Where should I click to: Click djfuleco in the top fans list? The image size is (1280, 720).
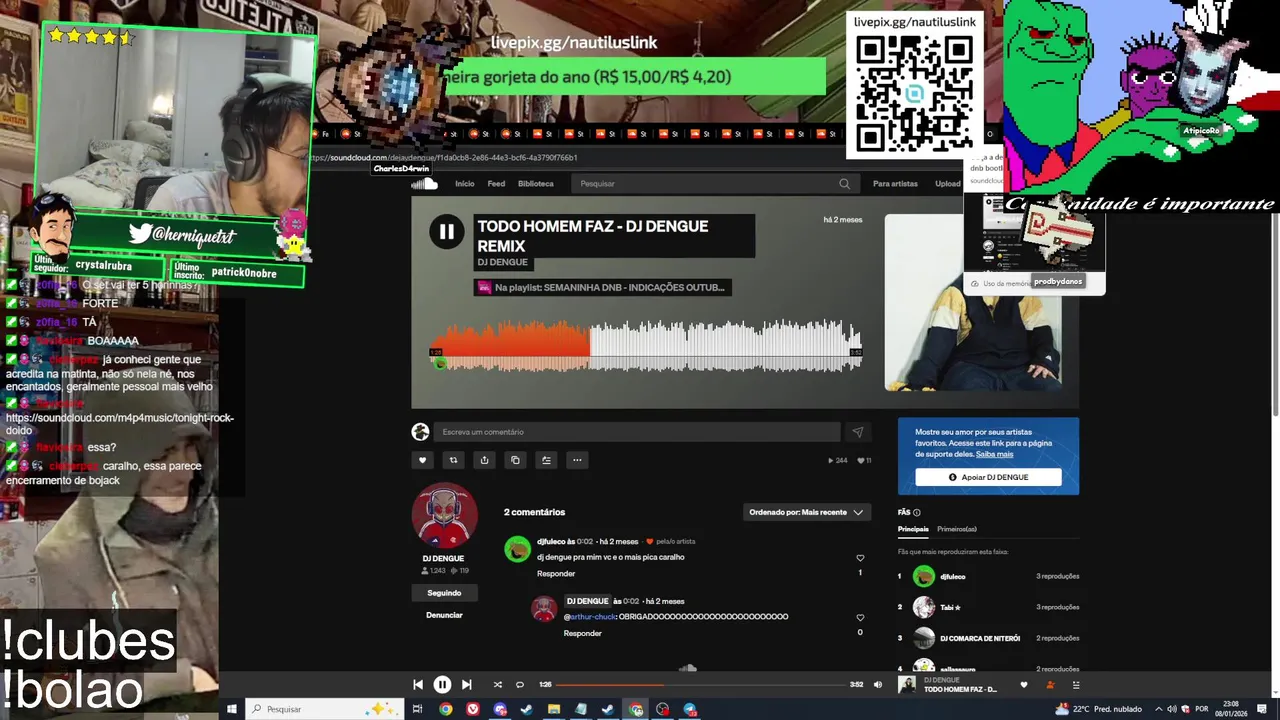[x=952, y=577]
